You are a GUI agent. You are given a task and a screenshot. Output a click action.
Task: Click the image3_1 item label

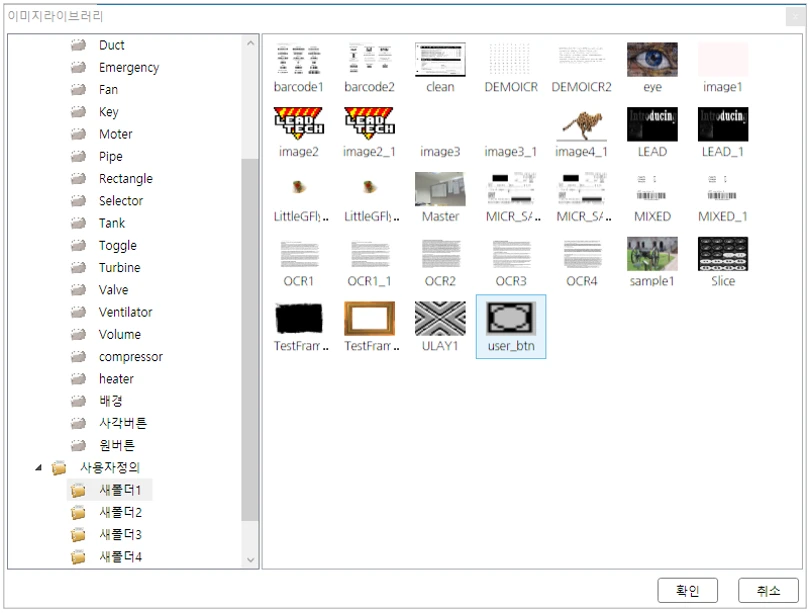[511, 151]
